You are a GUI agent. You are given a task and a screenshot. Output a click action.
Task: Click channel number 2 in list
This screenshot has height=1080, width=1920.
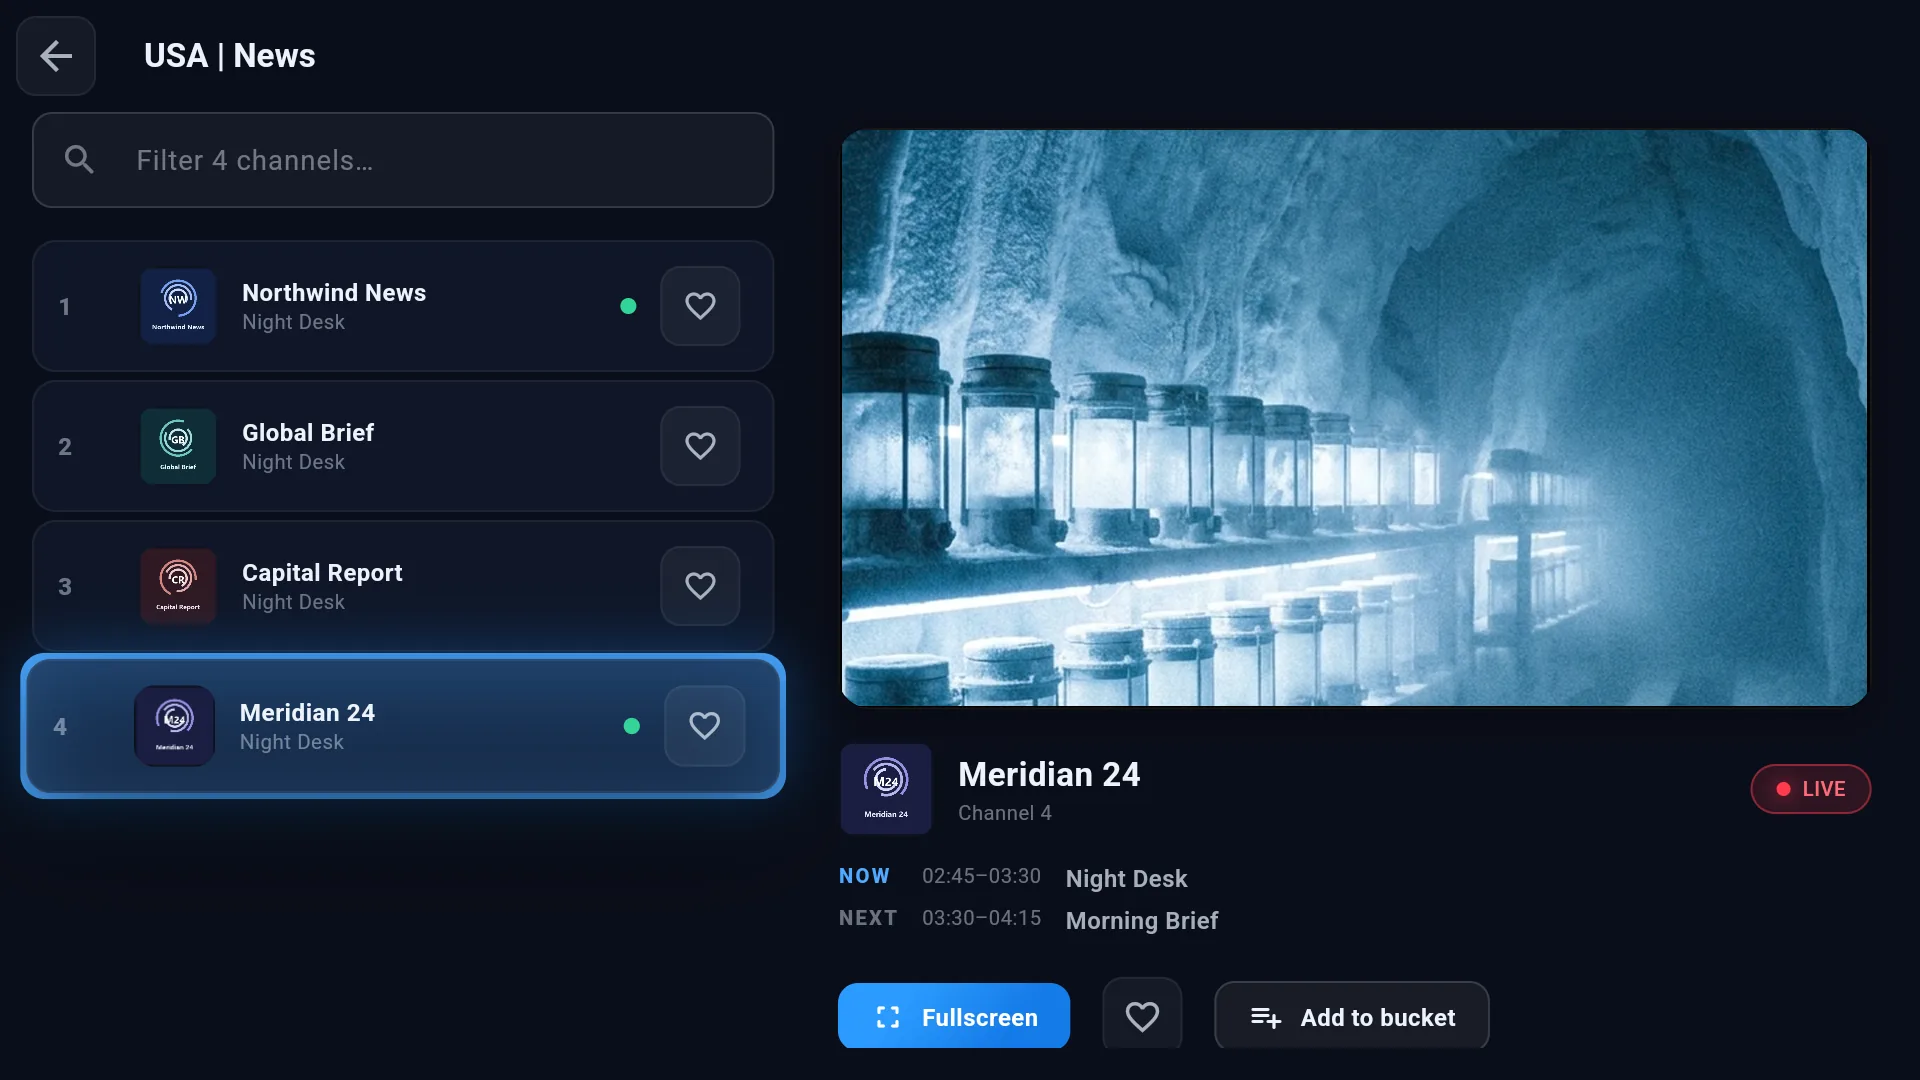(65, 447)
